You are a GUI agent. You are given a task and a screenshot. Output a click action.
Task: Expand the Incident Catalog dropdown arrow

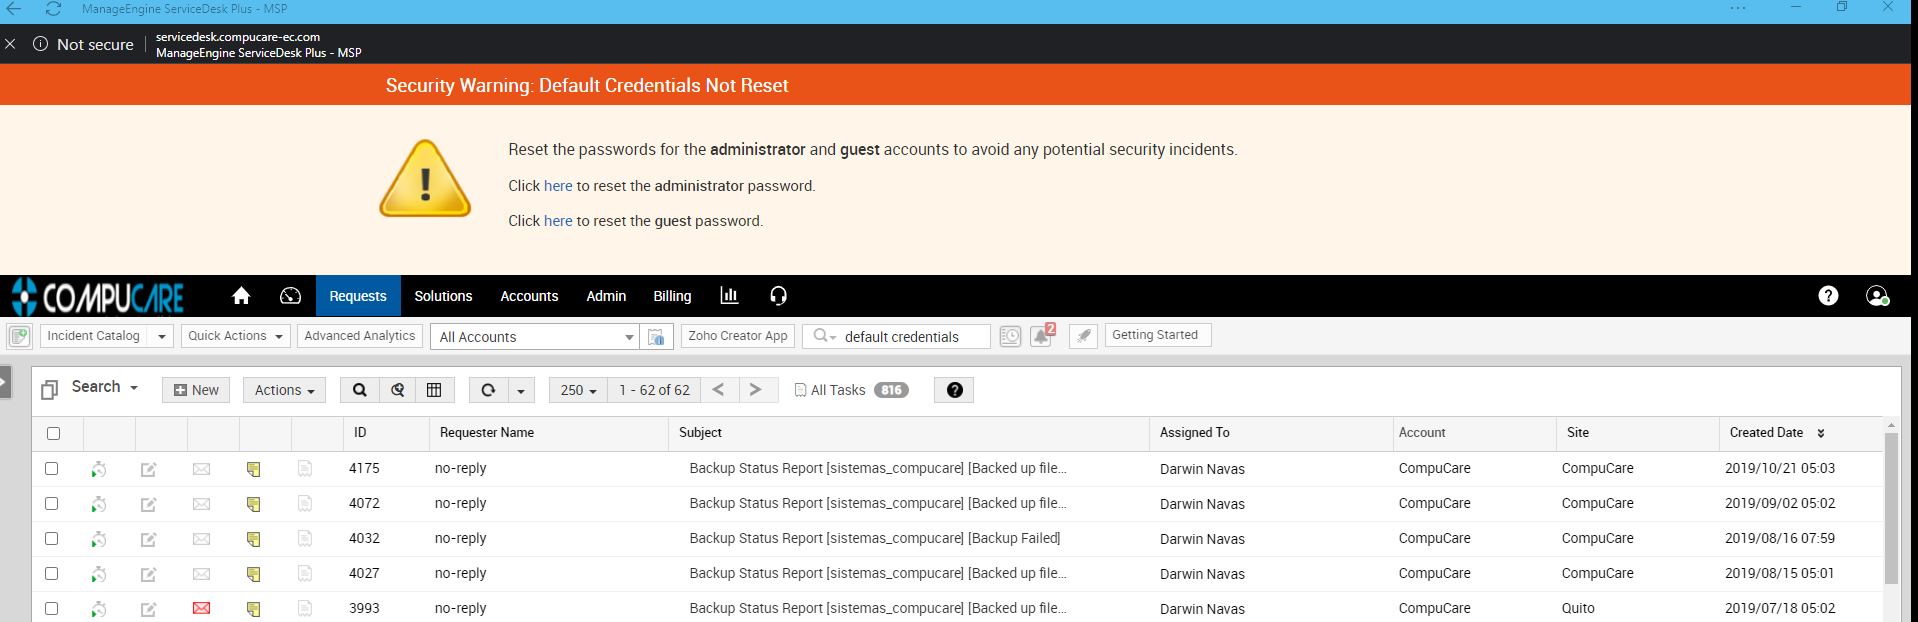coord(162,336)
